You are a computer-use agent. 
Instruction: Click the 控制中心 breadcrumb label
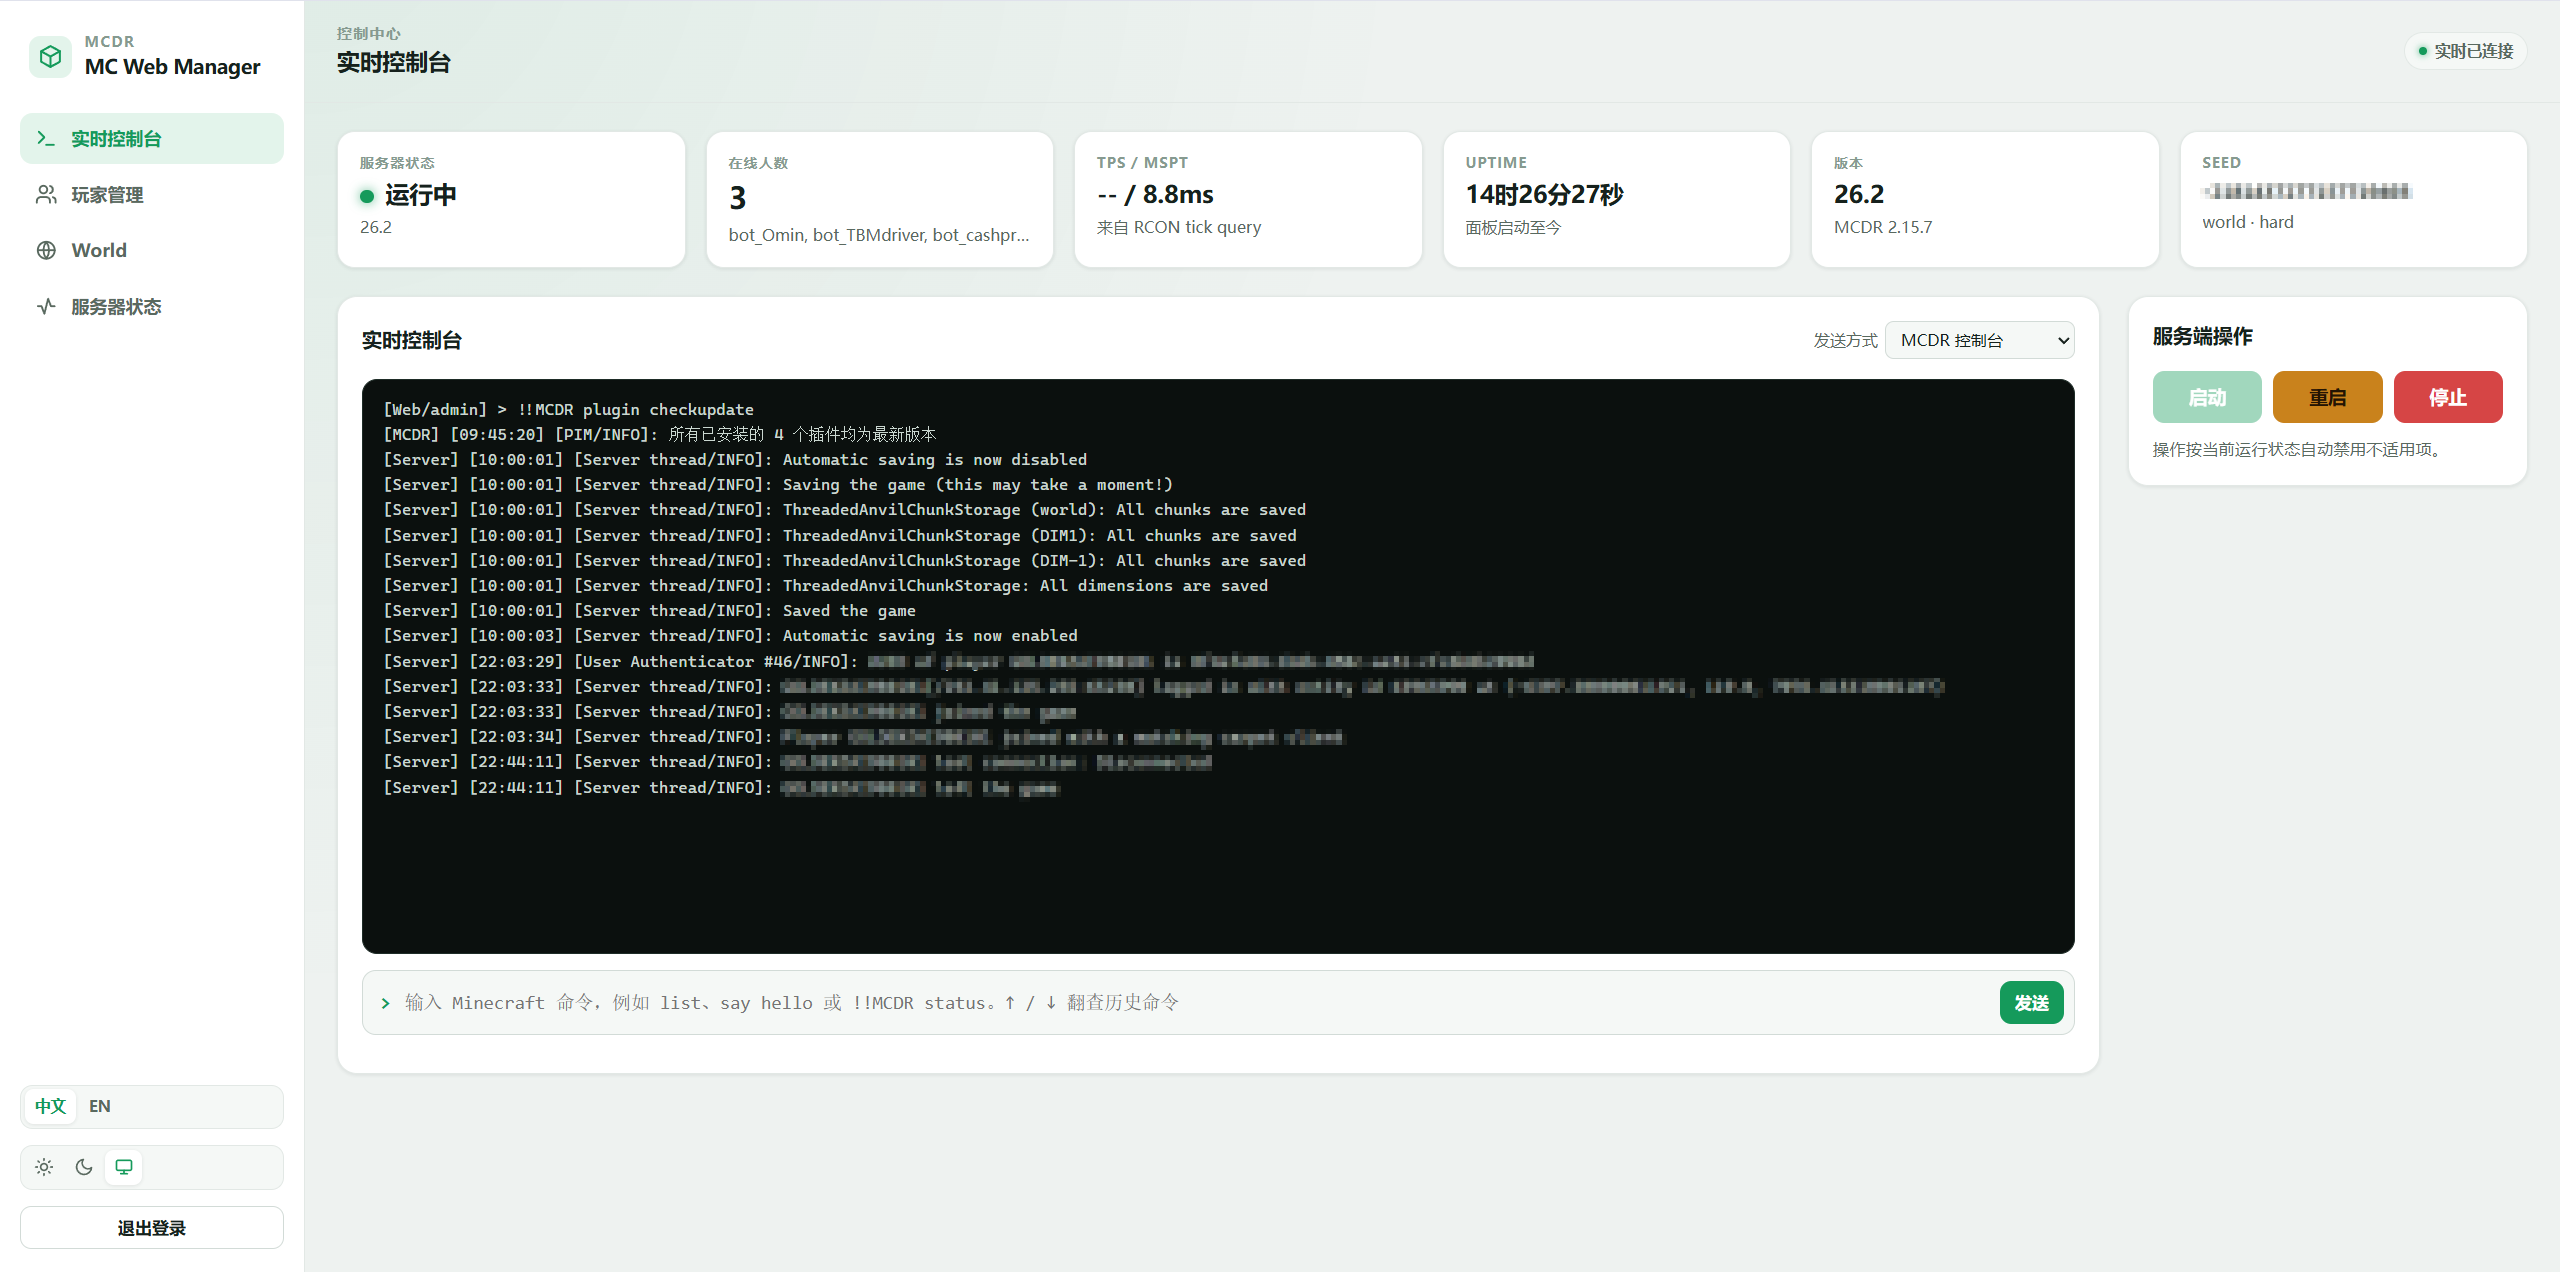pos(368,33)
